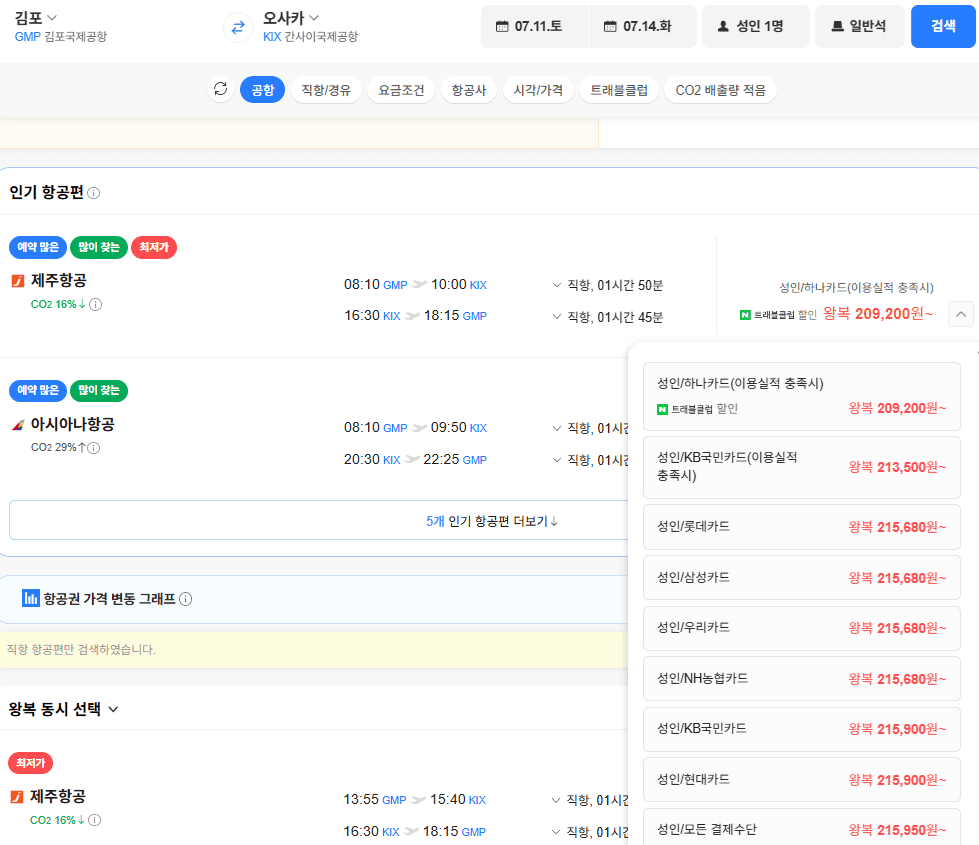This screenshot has width=979, height=845.
Task: Open CO2 info icon in bottom 제주항공 row
Action: pyautogui.click(x=94, y=820)
